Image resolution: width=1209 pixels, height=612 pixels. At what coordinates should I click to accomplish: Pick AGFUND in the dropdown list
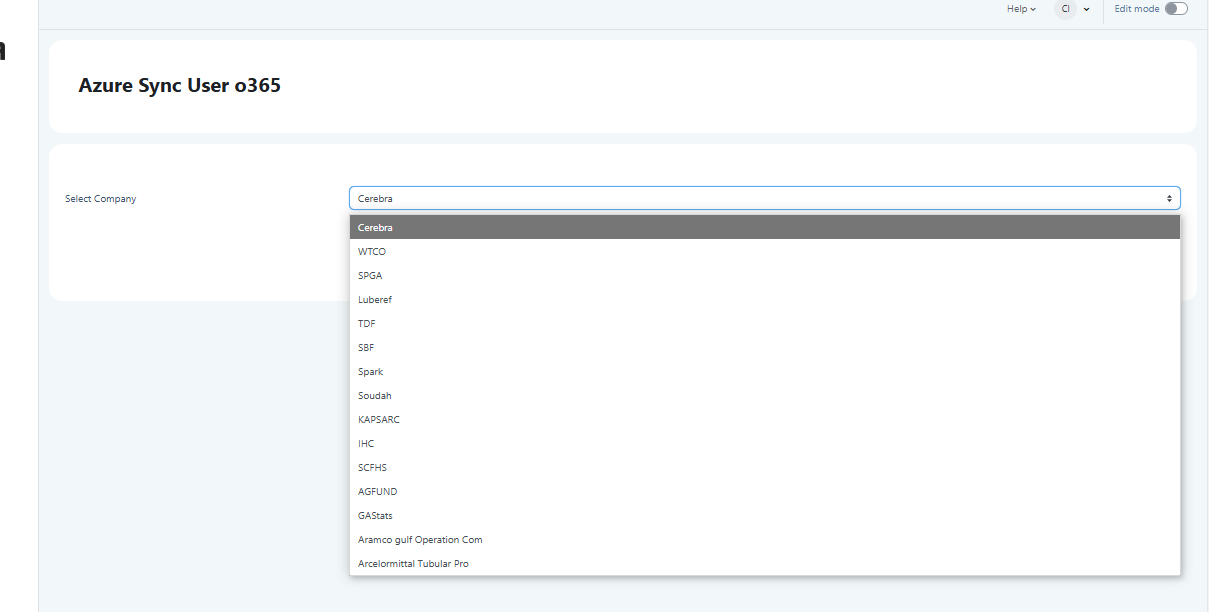pyautogui.click(x=764, y=492)
